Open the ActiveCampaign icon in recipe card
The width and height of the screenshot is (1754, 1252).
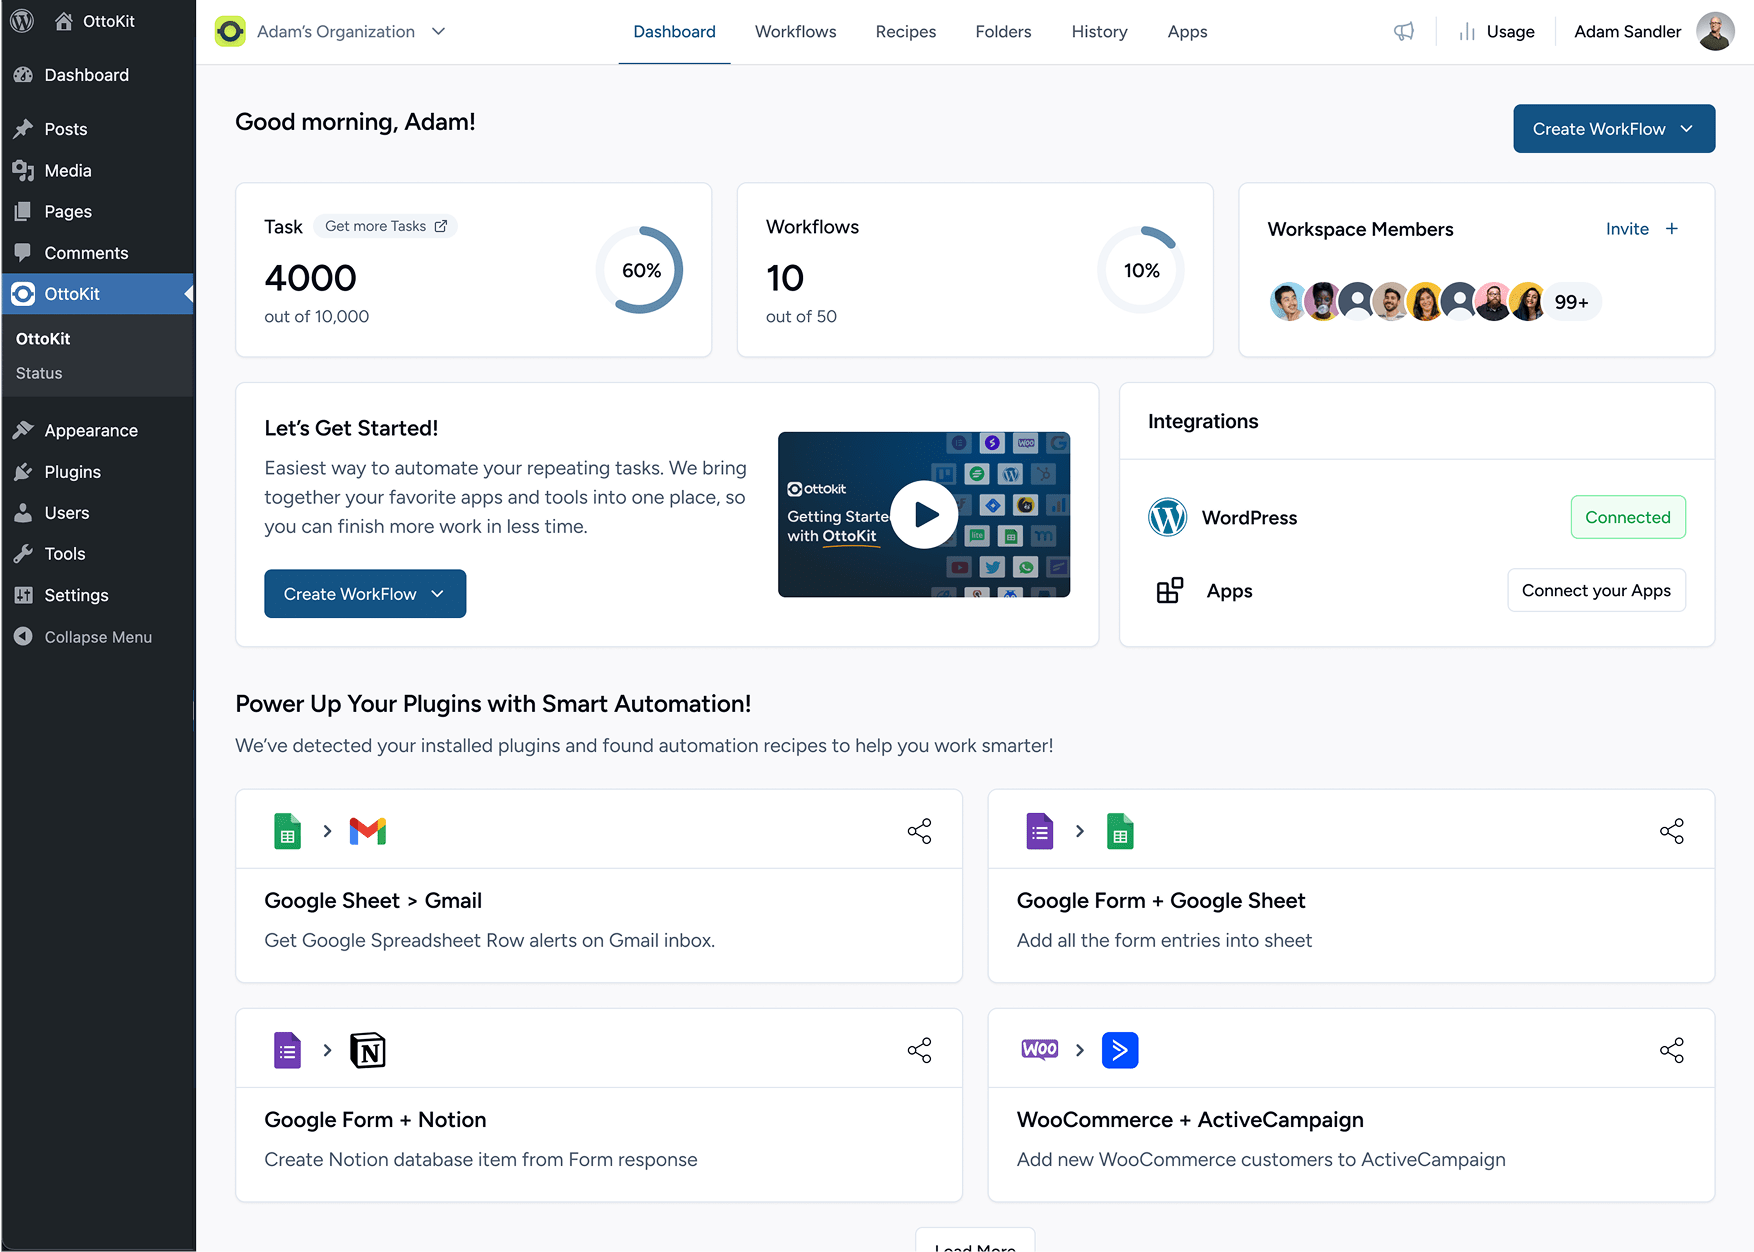[1120, 1050]
